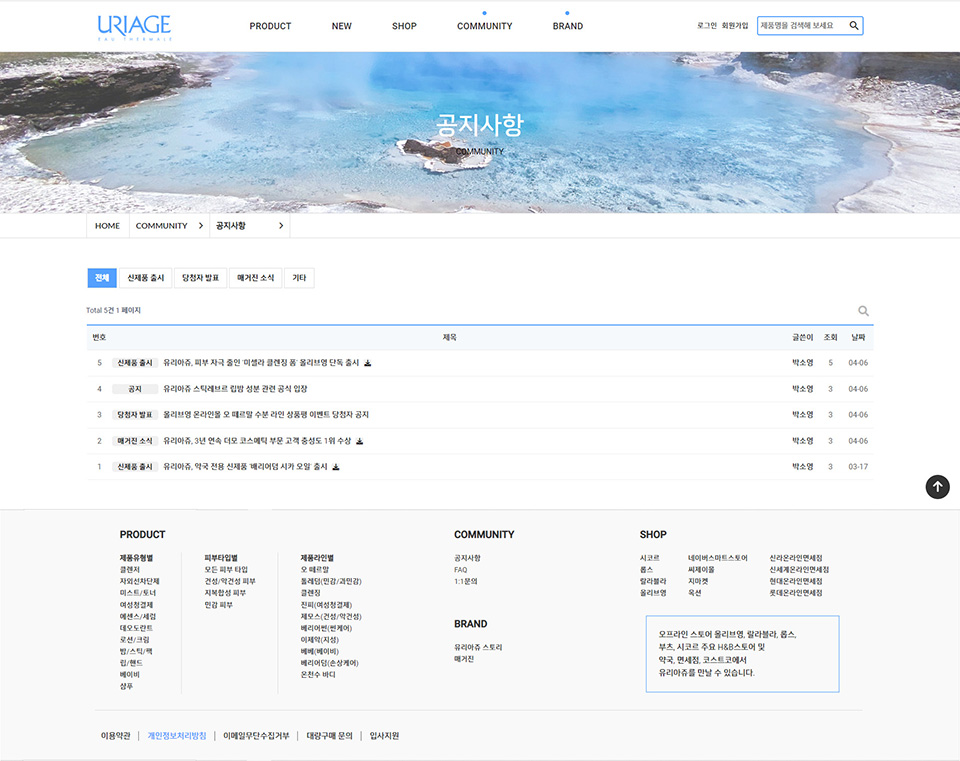This screenshot has height=761, width=960.
Task: Expand the 공지사항 breadcrumb chevron
Action: [281, 226]
